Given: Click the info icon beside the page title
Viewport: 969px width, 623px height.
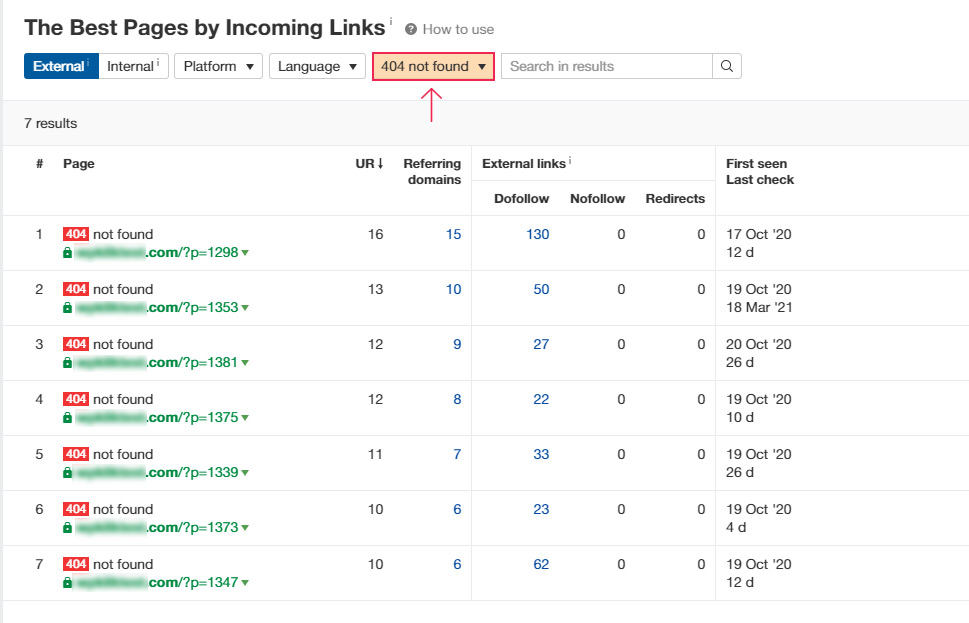Looking at the screenshot, I should [x=391, y=22].
